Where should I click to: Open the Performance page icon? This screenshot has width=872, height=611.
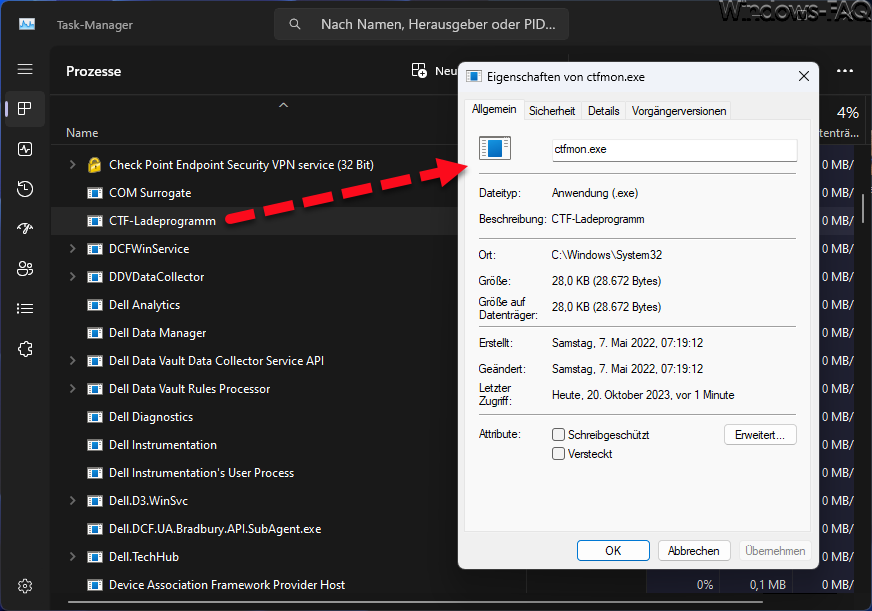(x=25, y=149)
